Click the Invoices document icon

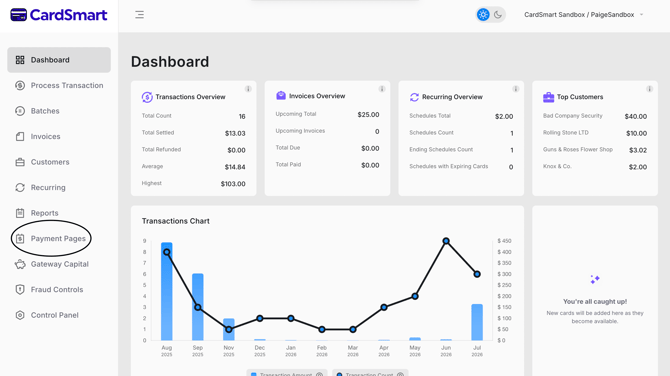point(20,136)
